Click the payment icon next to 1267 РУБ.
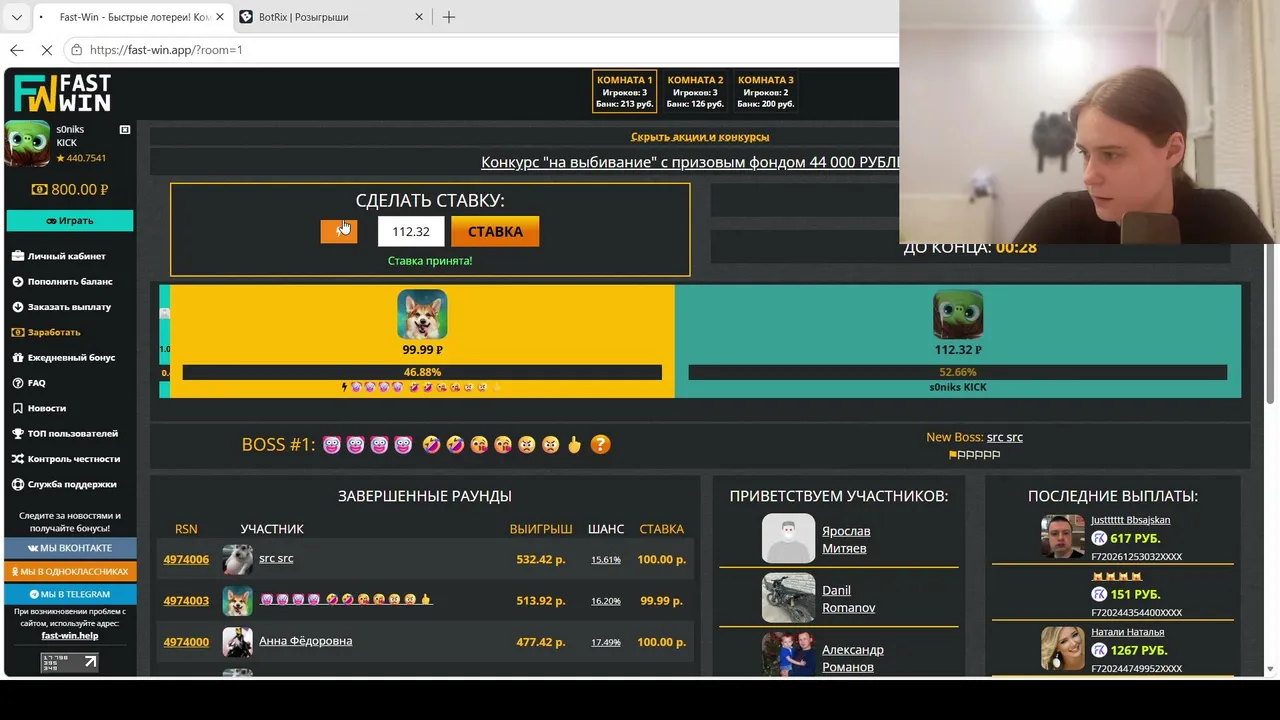This screenshot has height=720, width=1280. point(1099,650)
